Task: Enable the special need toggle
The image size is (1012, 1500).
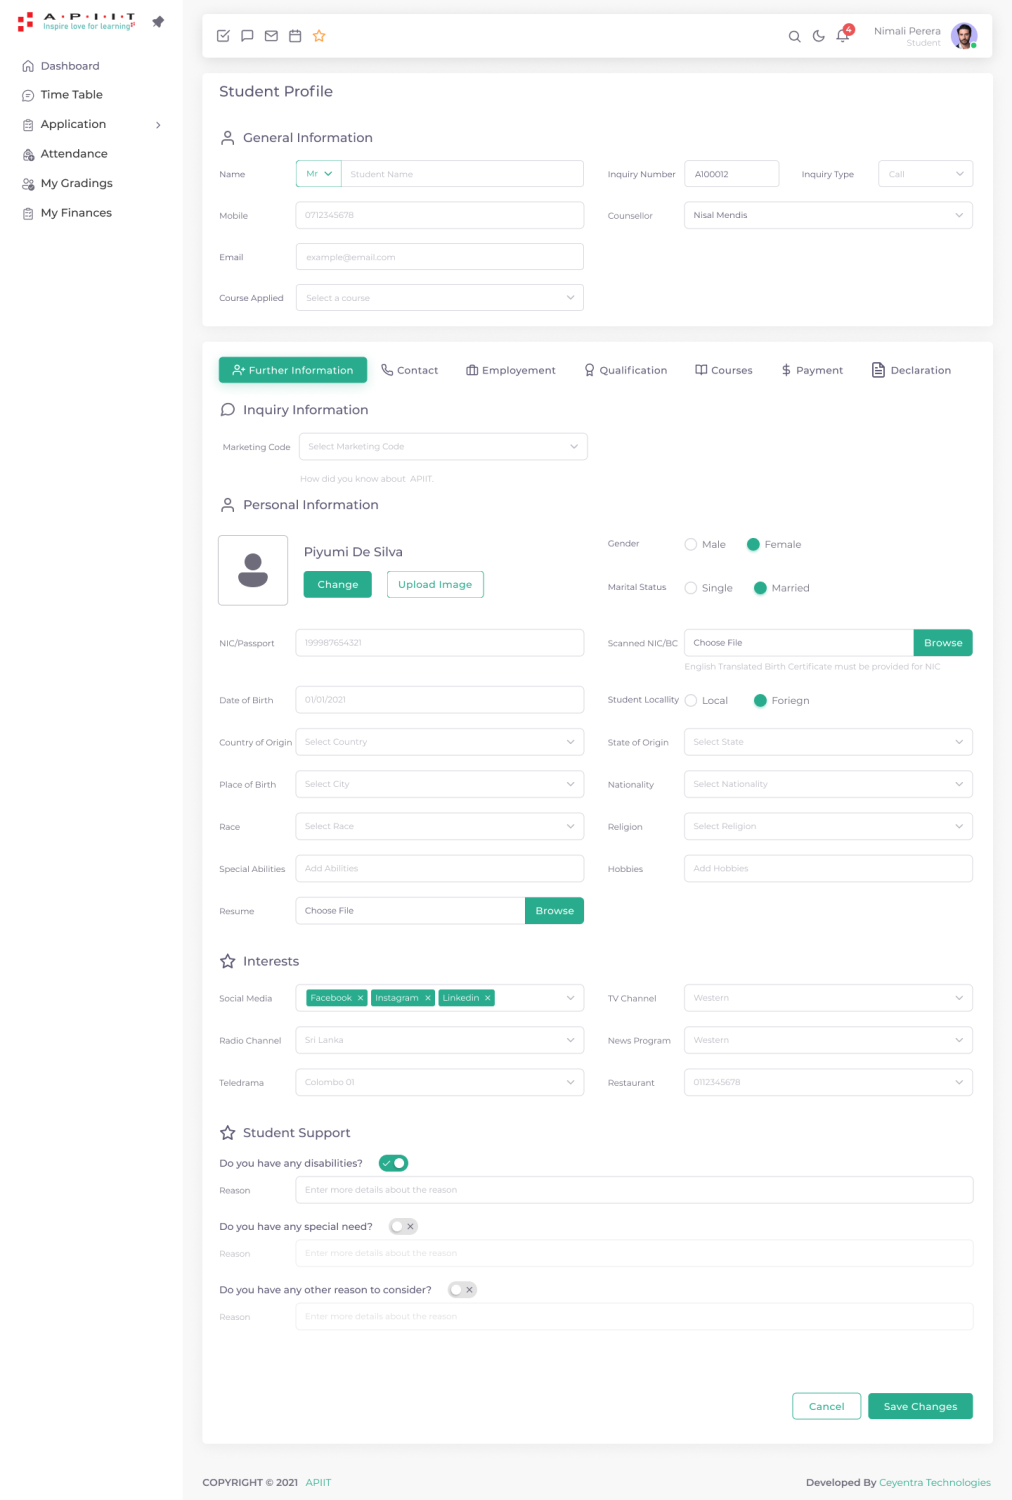Action: (403, 1226)
